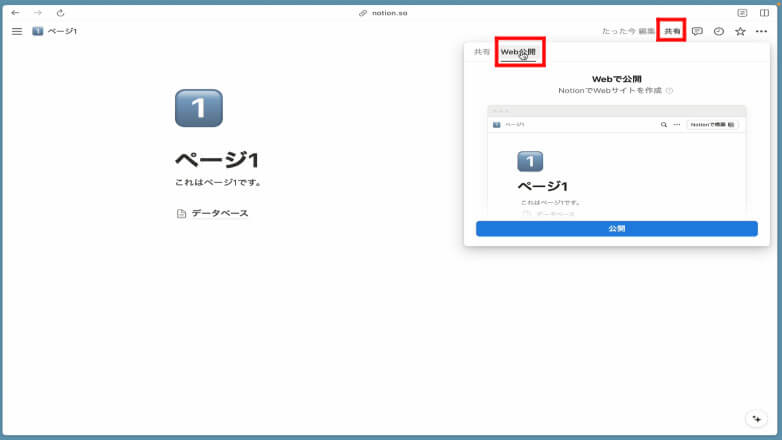Click the たった今 編集 edited status text
782x440 pixels.
[x=628, y=31]
